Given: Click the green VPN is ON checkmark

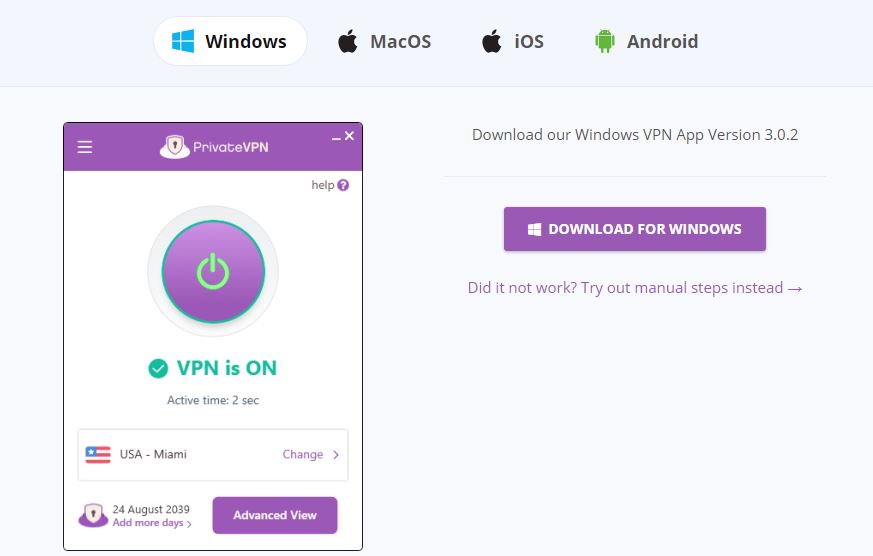Looking at the screenshot, I should [x=158, y=368].
